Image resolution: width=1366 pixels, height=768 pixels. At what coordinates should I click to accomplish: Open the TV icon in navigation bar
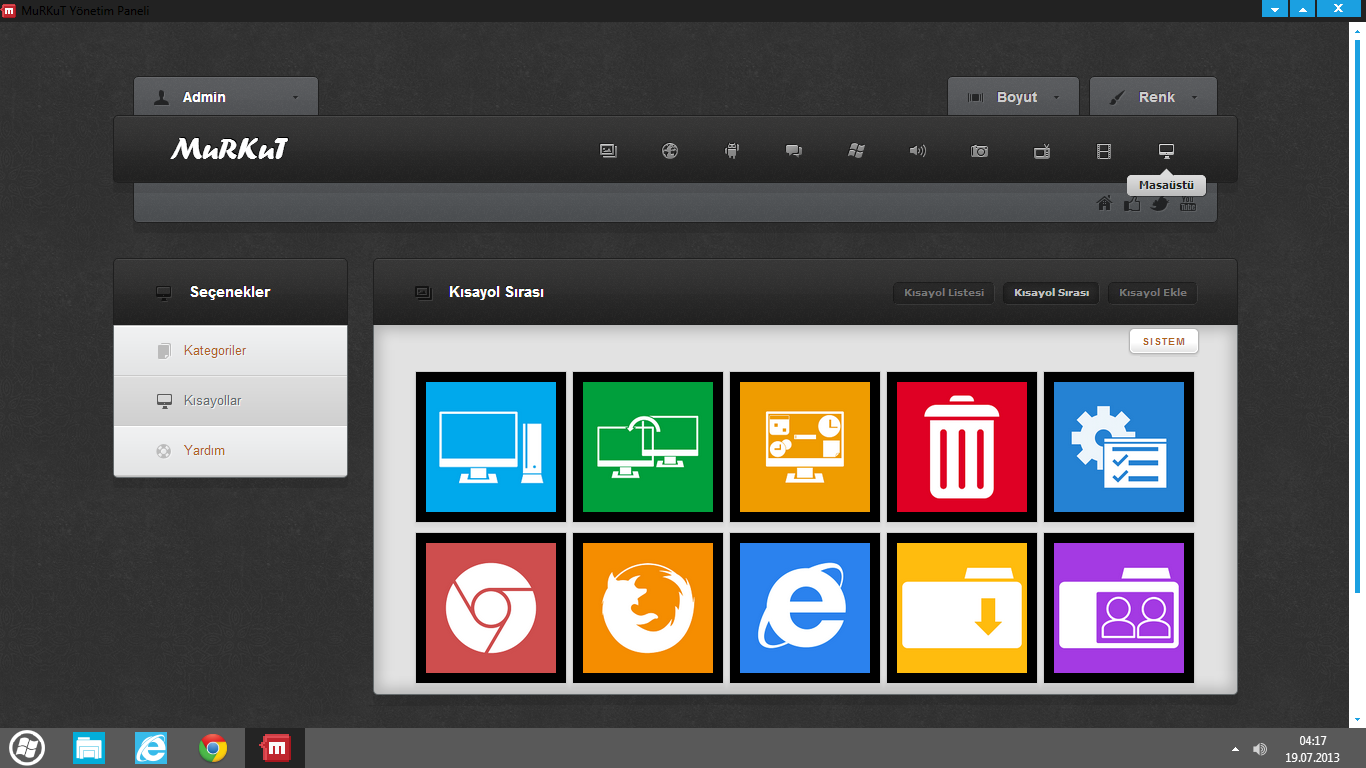[x=1041, y=151]
